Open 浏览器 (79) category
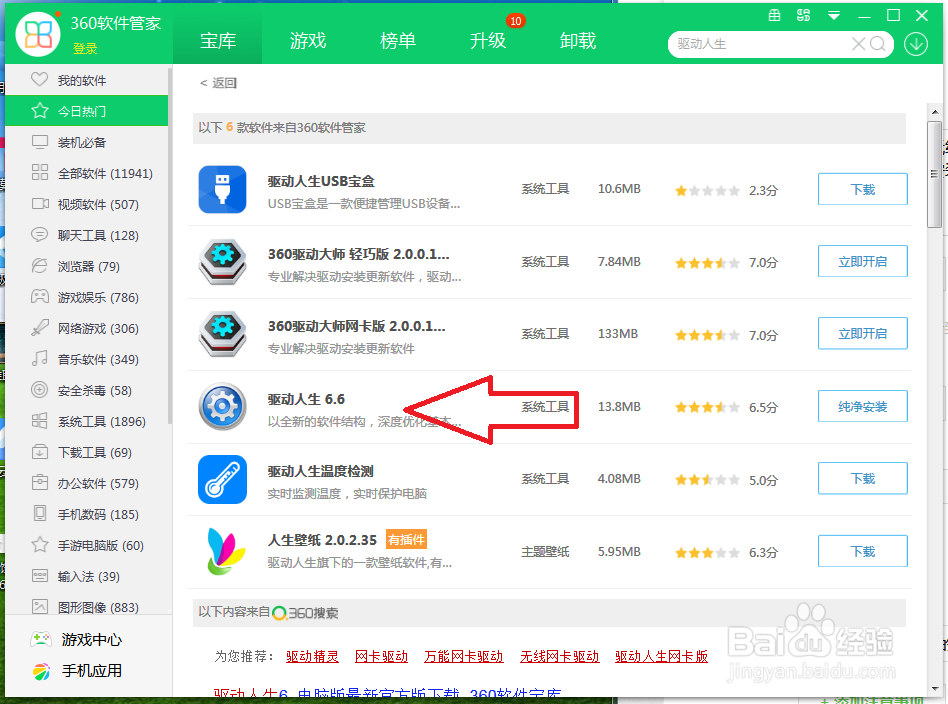The width and height of the screenshot is (948, 704). point(86,266)
